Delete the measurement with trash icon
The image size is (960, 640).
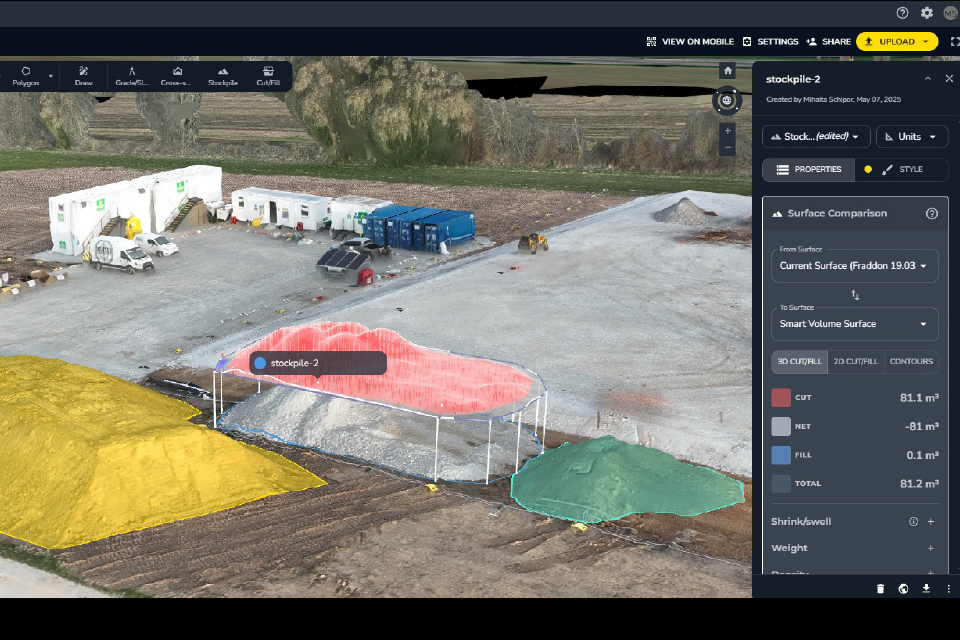pos(880,588)
